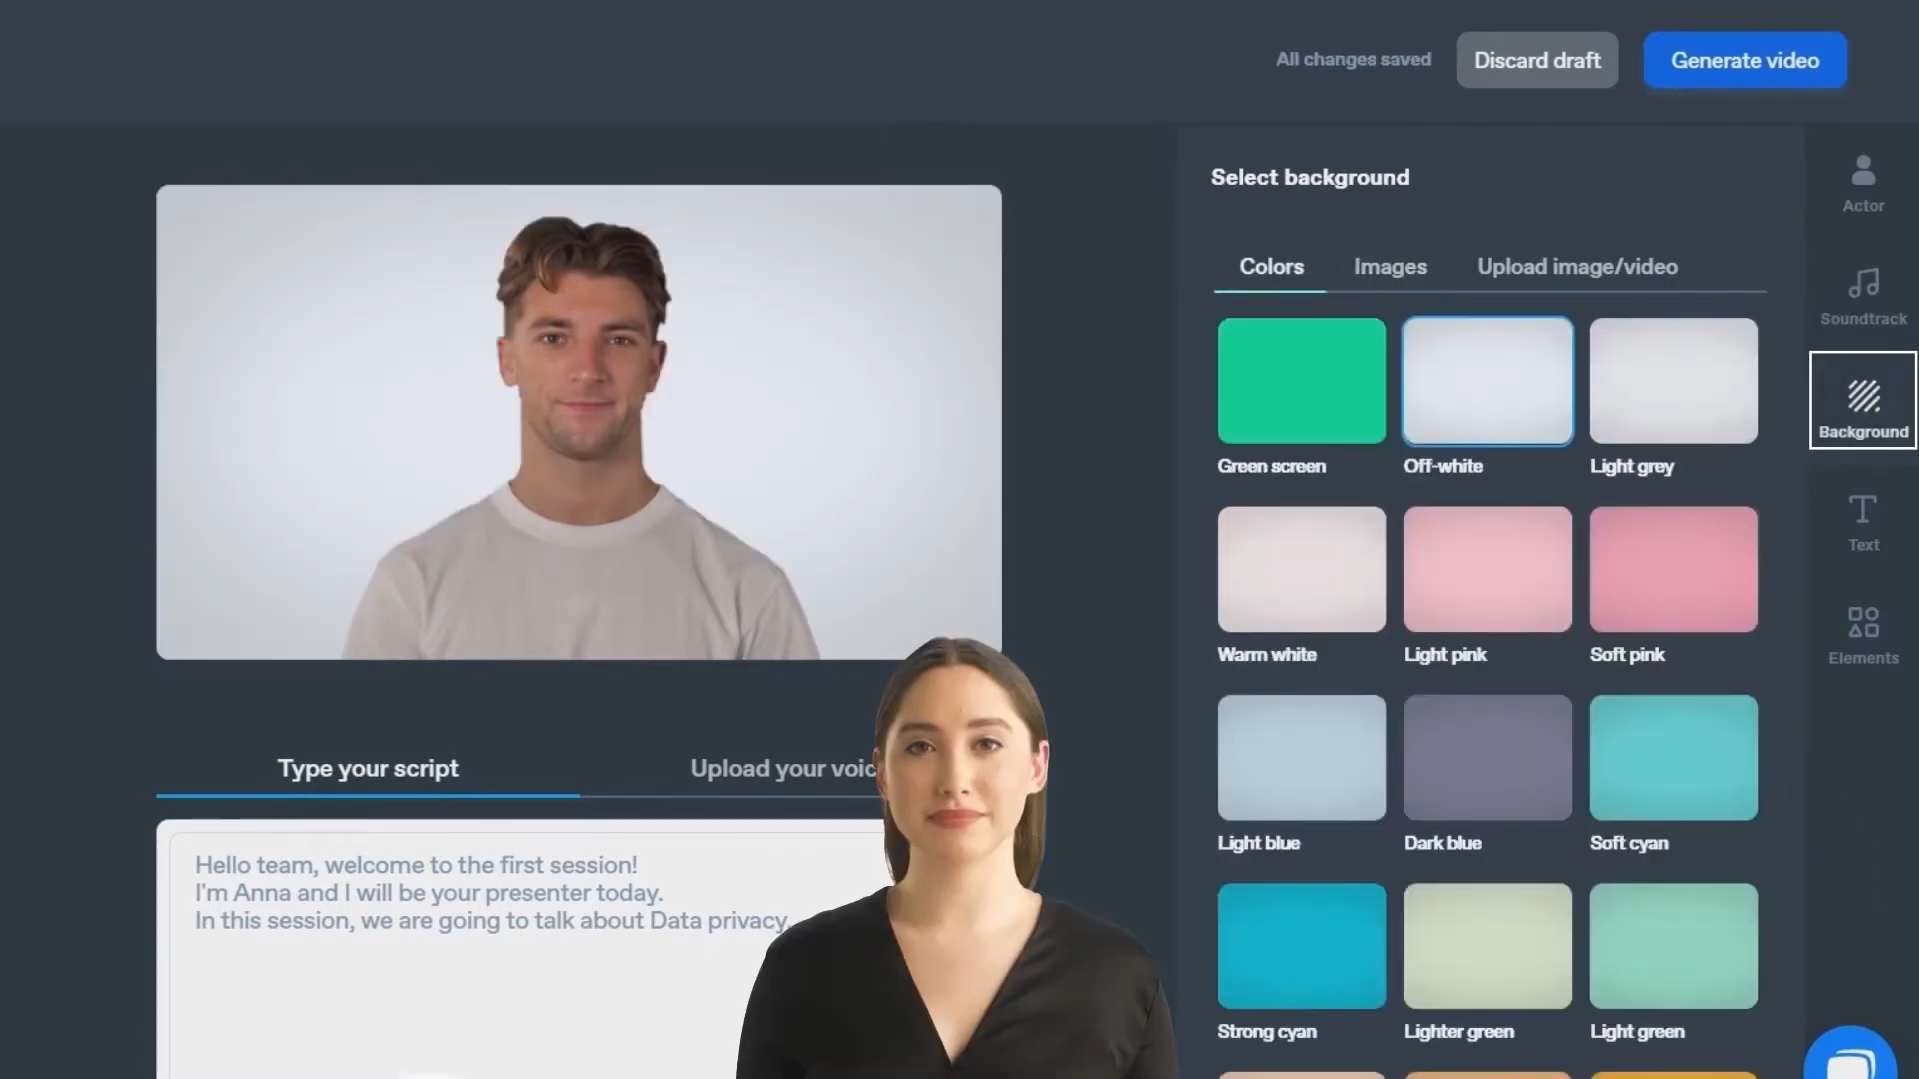Click the Generate video button
This screenshot has height=1079, width=1919.
point(1744,60)
